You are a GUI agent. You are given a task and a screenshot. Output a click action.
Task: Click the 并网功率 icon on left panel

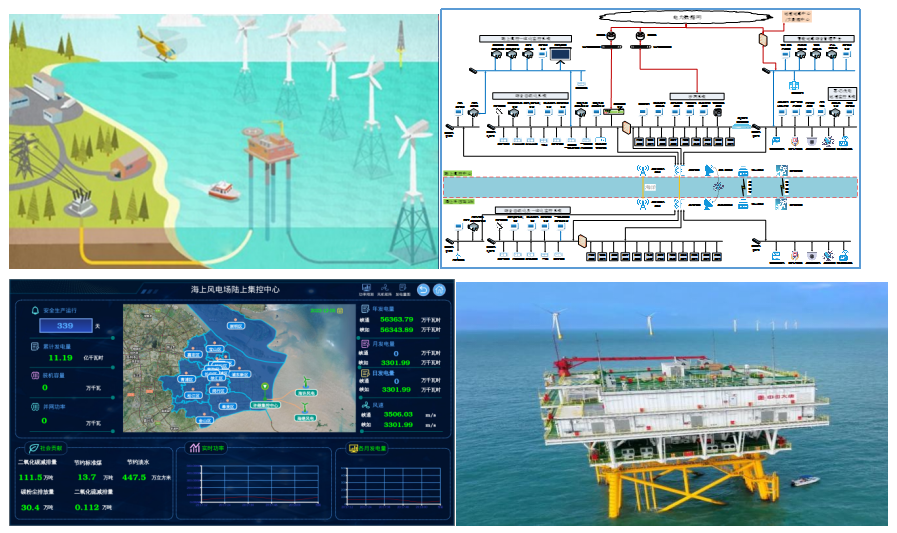pos(34,407)
